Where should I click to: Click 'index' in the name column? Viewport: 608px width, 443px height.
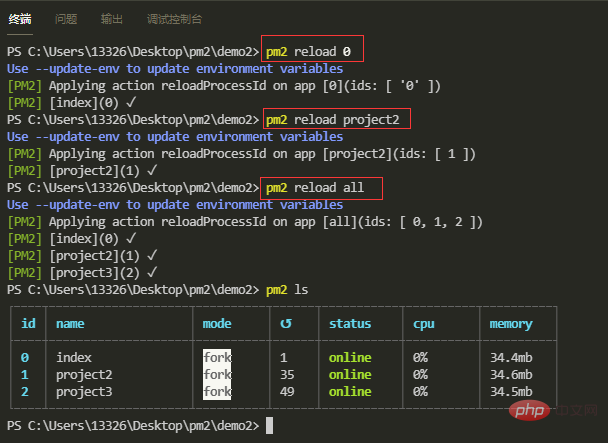pos(74,357)
